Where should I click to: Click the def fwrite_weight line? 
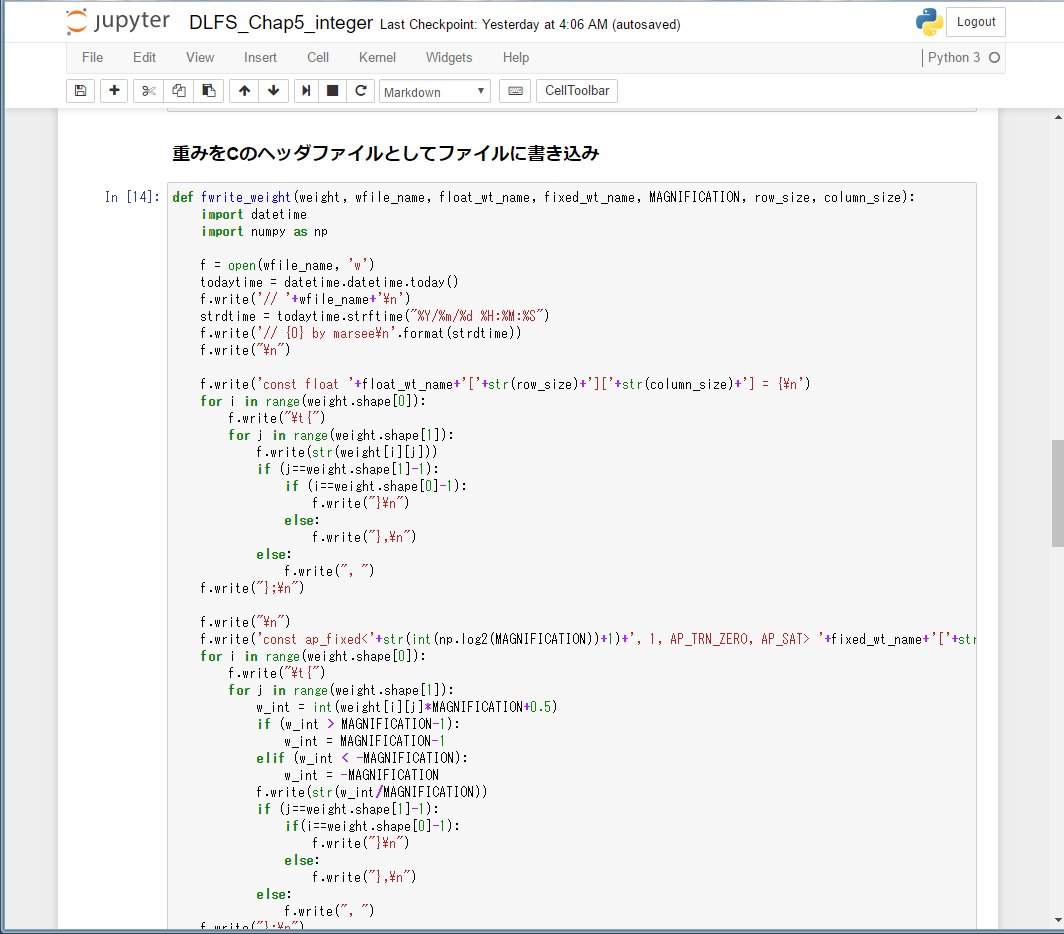[x=544, y=197]
